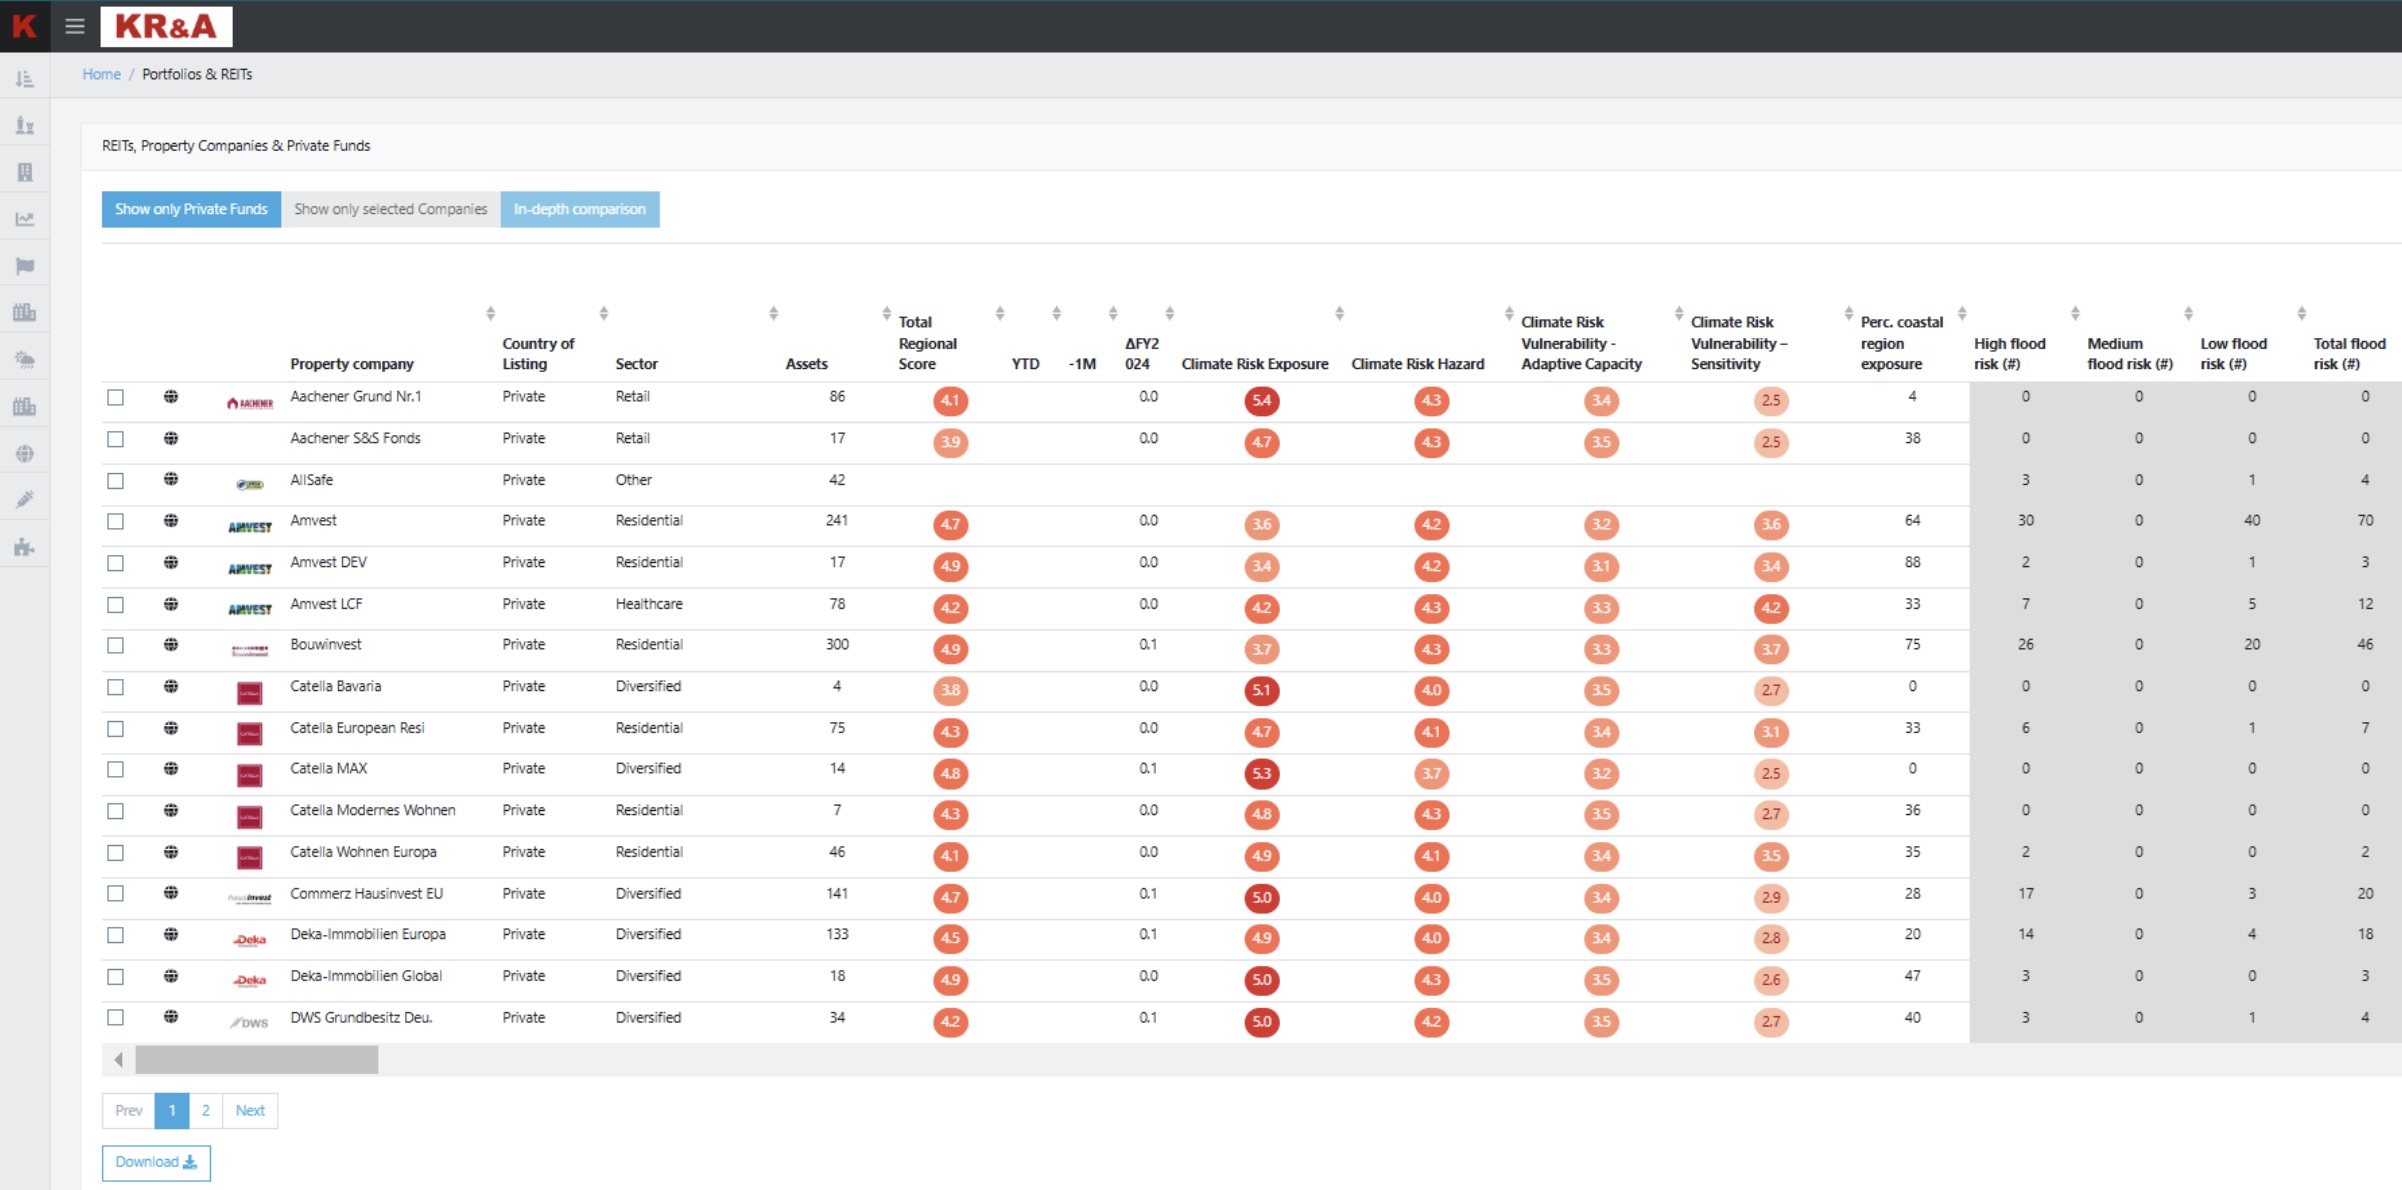The height and width of the screenshot is (1190, 2402).
Task: Open the city icon below the weather icon
Action: pyautogui.click(x=25, y=407)
